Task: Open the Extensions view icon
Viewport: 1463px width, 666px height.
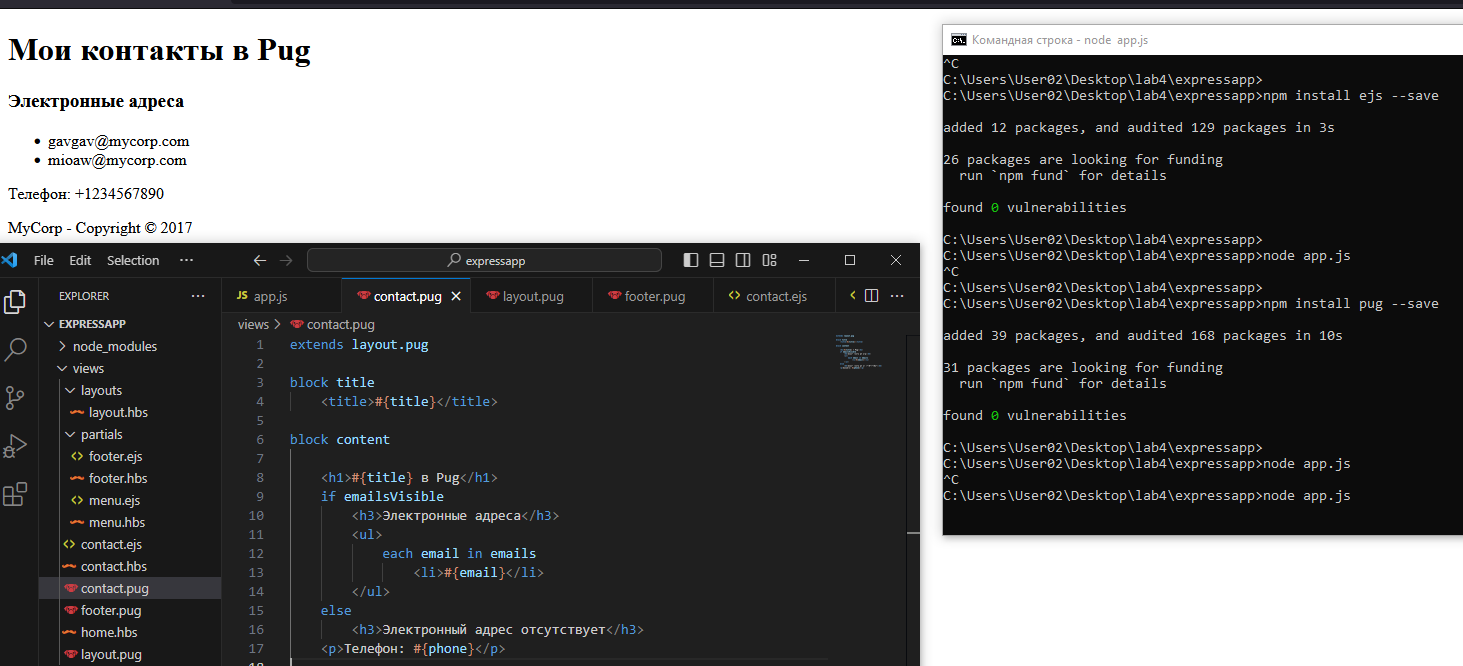Action: [15, 494]
